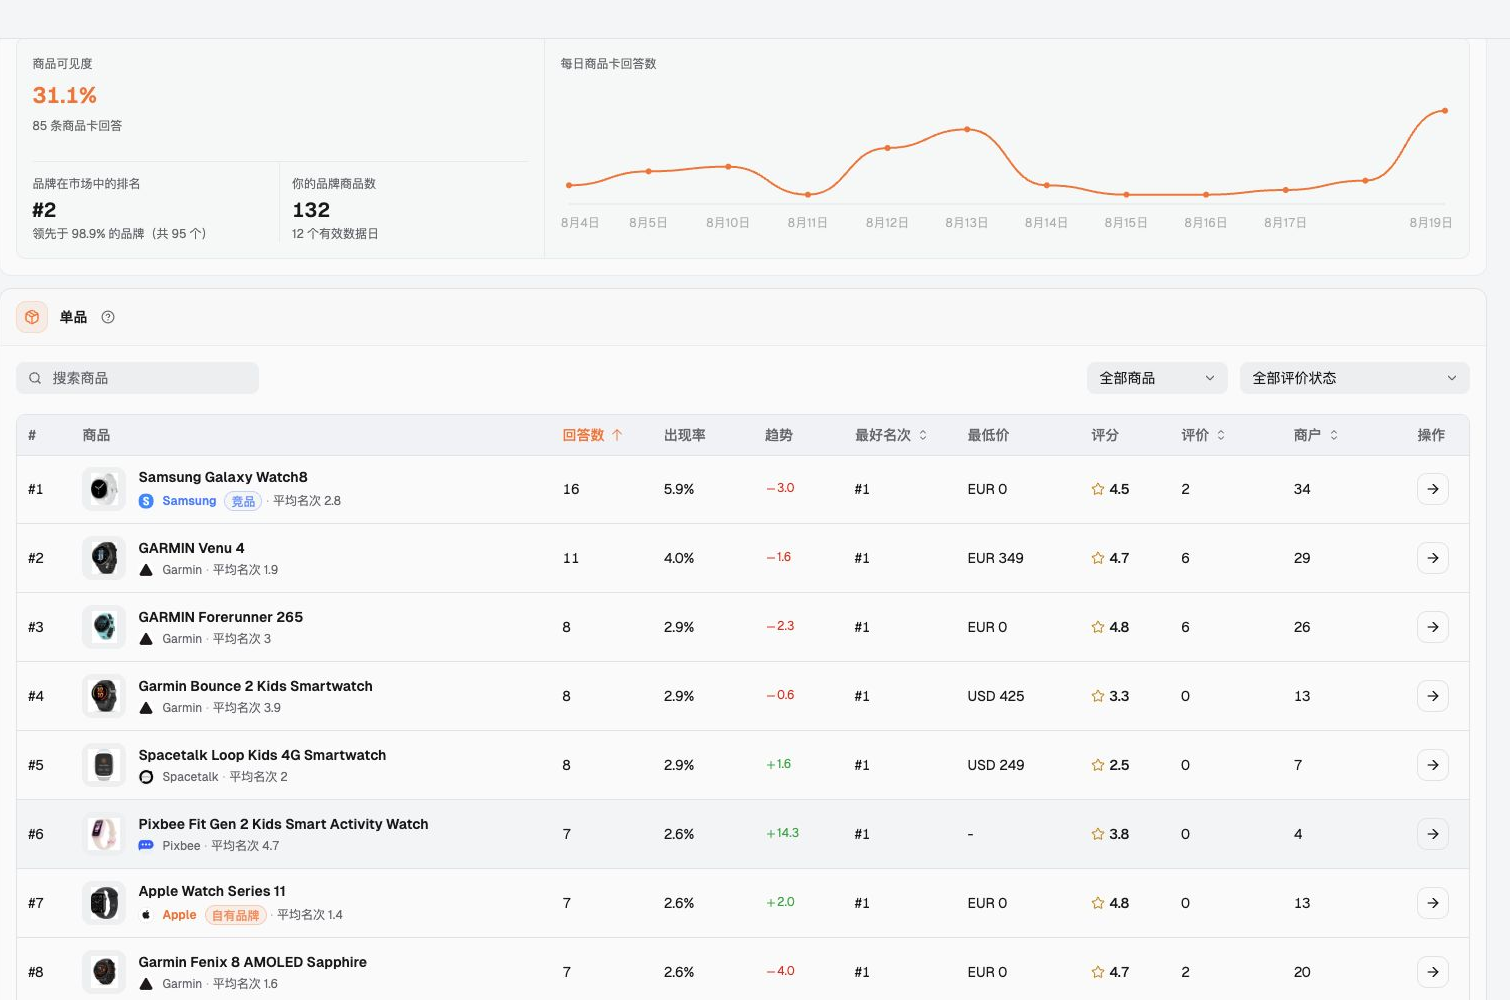The width and height of the screenshot is (1510, 1000).
Task: Click the Pixbee brand logo icon
Action: [x=146, y=846]
